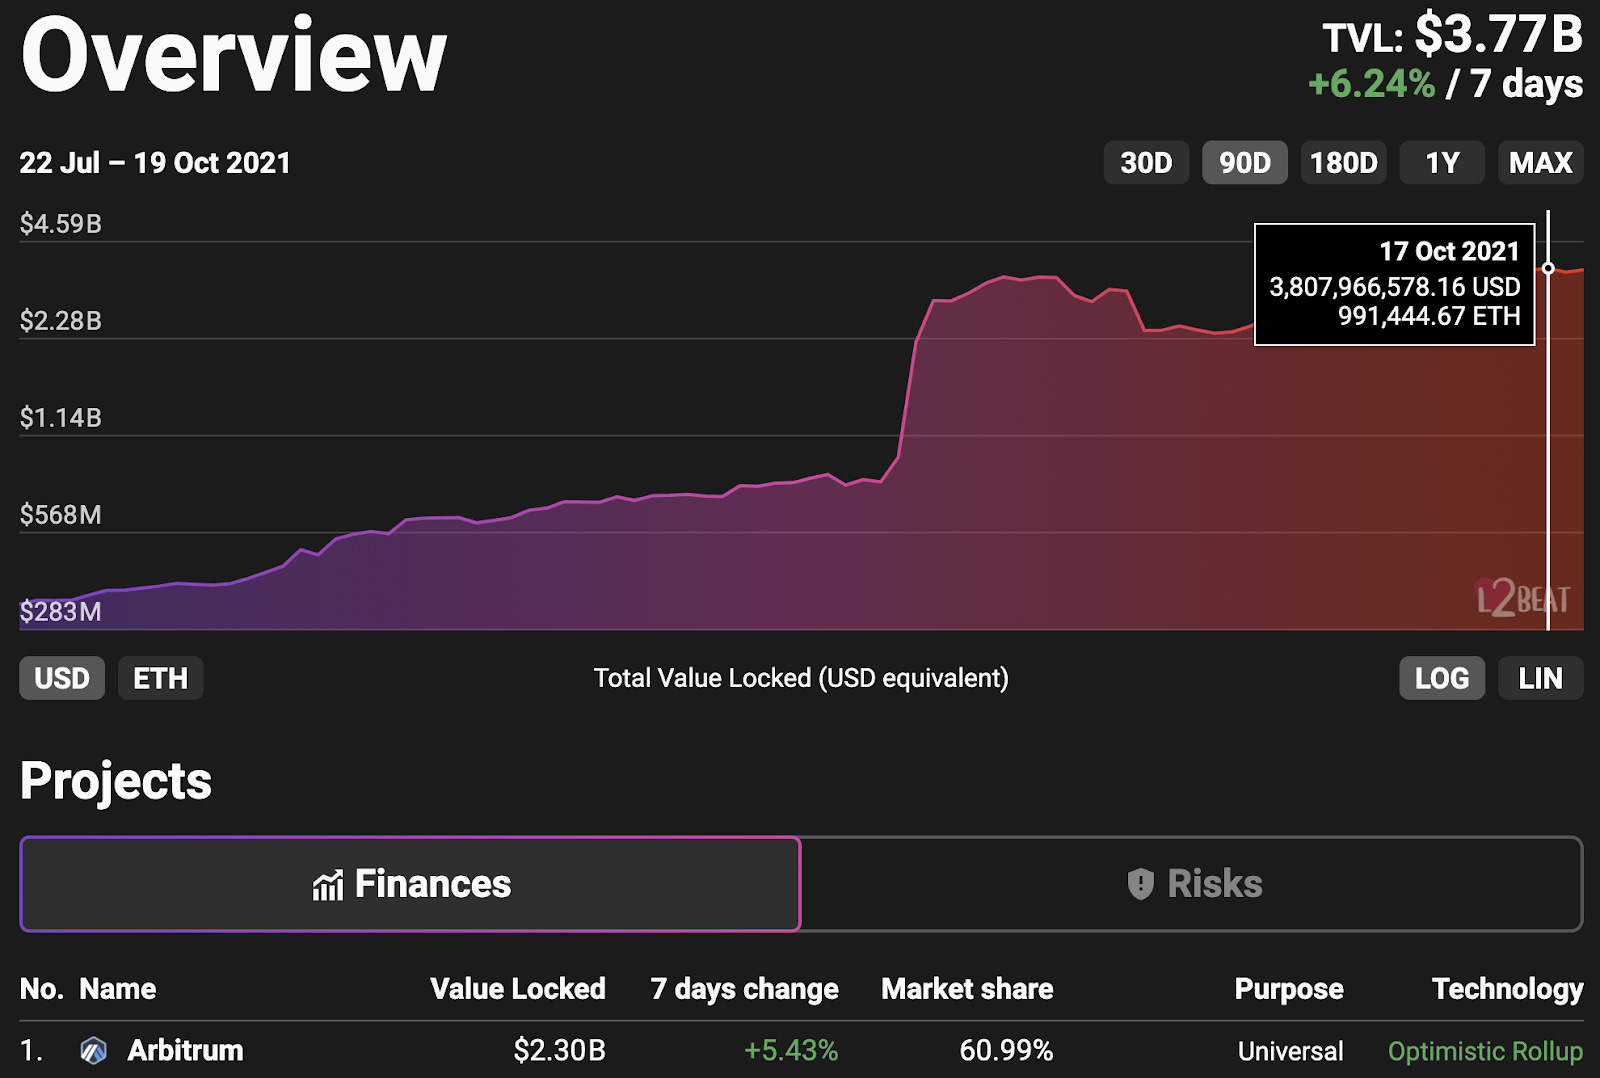Click the shield icon in Risks tab
The height and width of the screenshot is (1078, 1600).
[1141, 884]
